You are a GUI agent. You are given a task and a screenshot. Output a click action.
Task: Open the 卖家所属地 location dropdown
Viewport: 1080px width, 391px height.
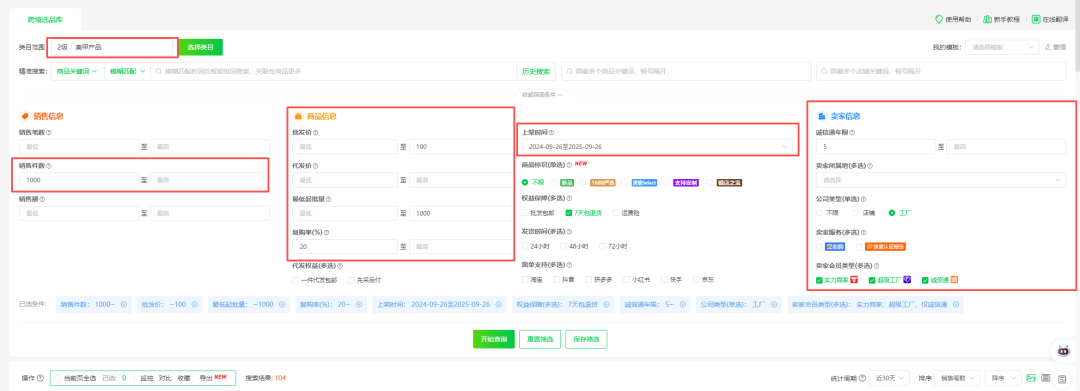[940, 180]
